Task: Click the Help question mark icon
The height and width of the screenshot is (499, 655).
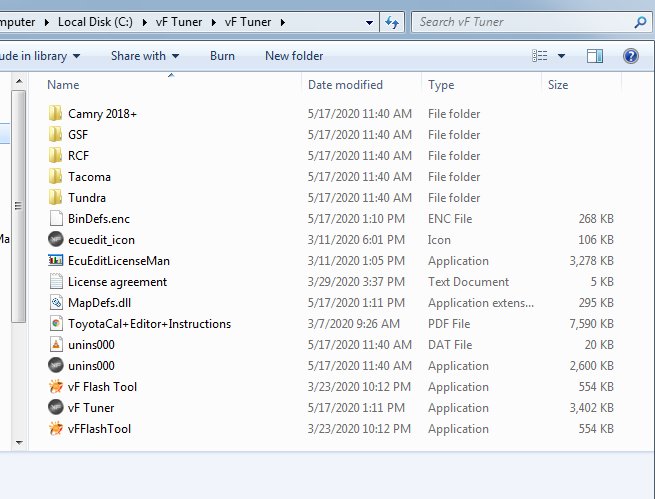Action: point(631,56)
